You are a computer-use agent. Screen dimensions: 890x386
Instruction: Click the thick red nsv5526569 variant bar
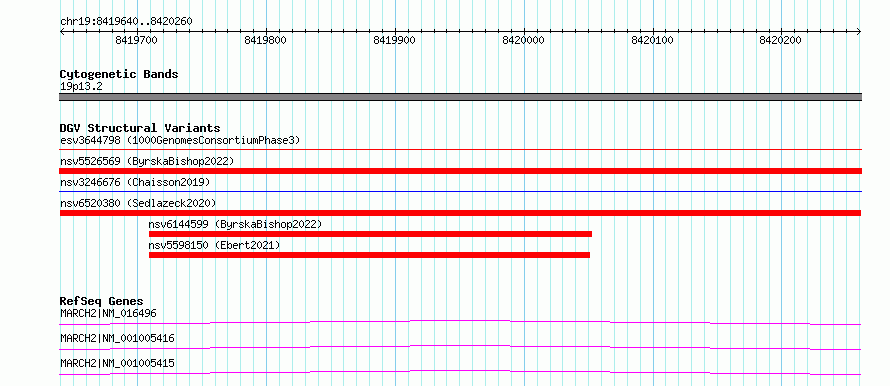click(x=460, y=171)
